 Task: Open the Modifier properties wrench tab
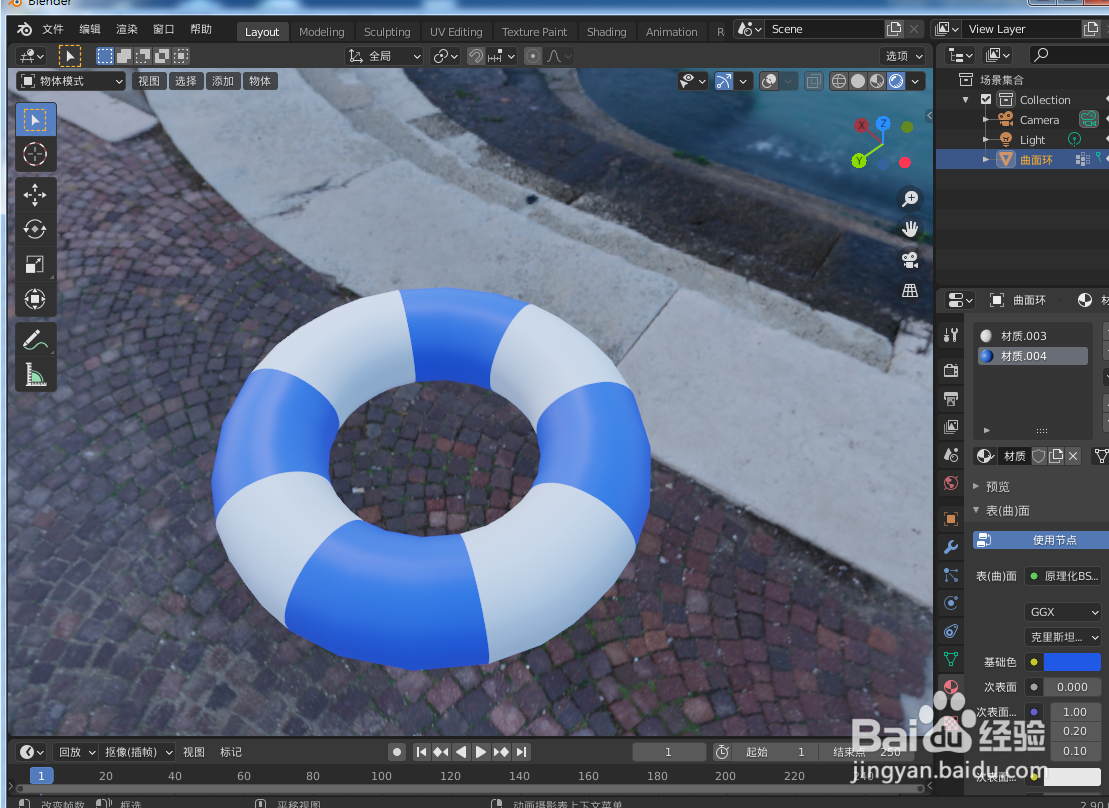coord(950,547)
